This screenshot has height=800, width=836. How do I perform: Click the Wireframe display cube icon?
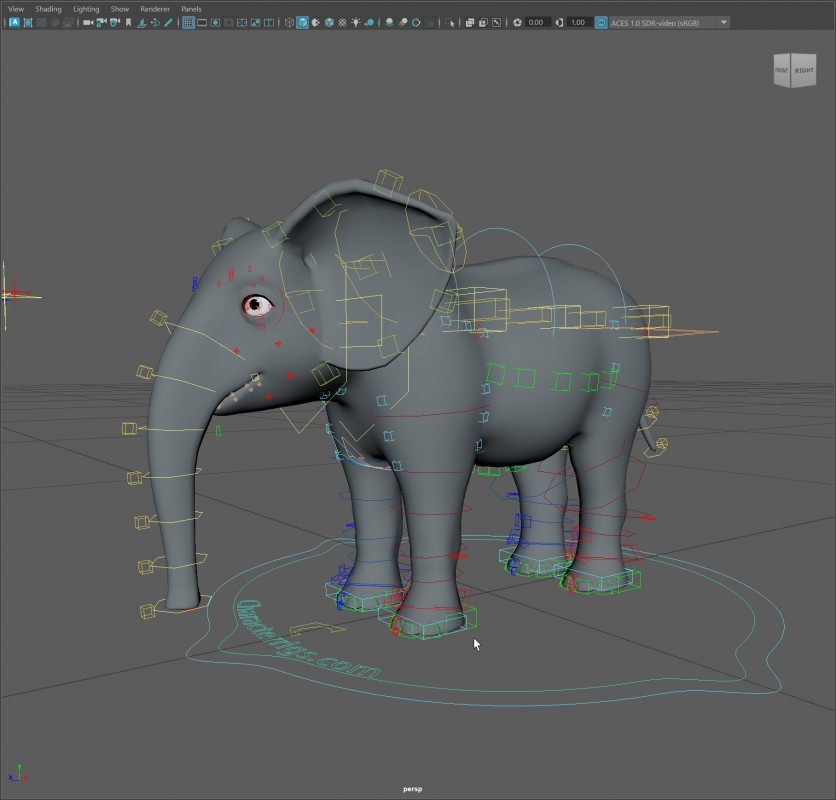(290, 22)
